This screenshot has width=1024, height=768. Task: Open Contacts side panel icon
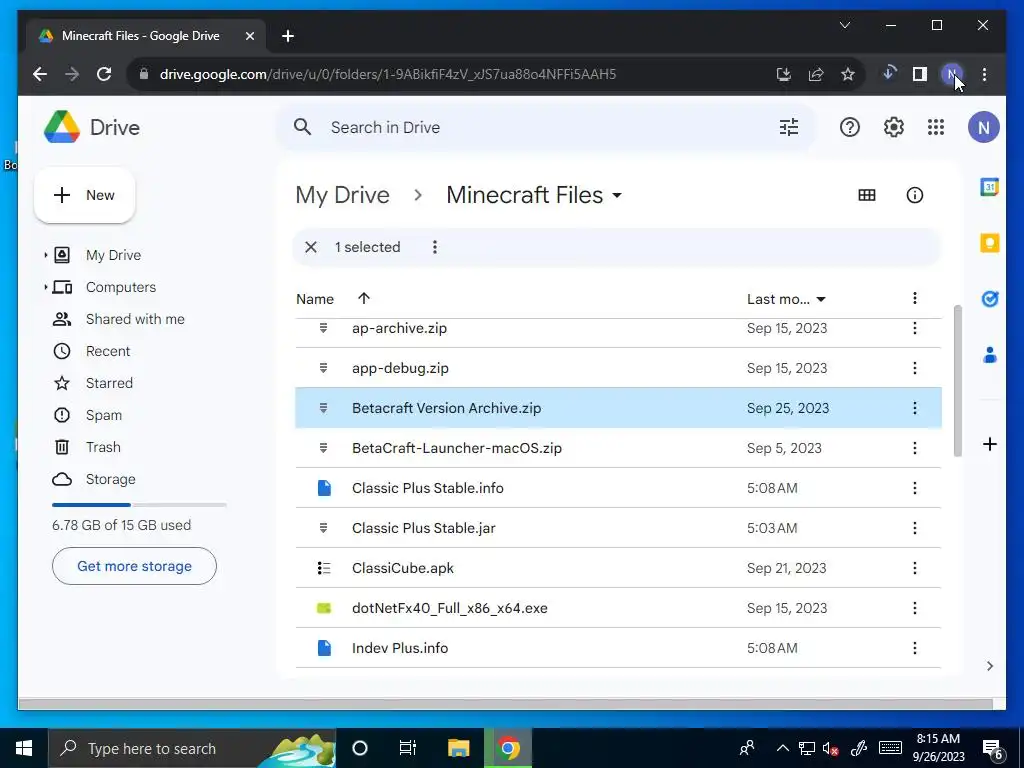[989, 355]
